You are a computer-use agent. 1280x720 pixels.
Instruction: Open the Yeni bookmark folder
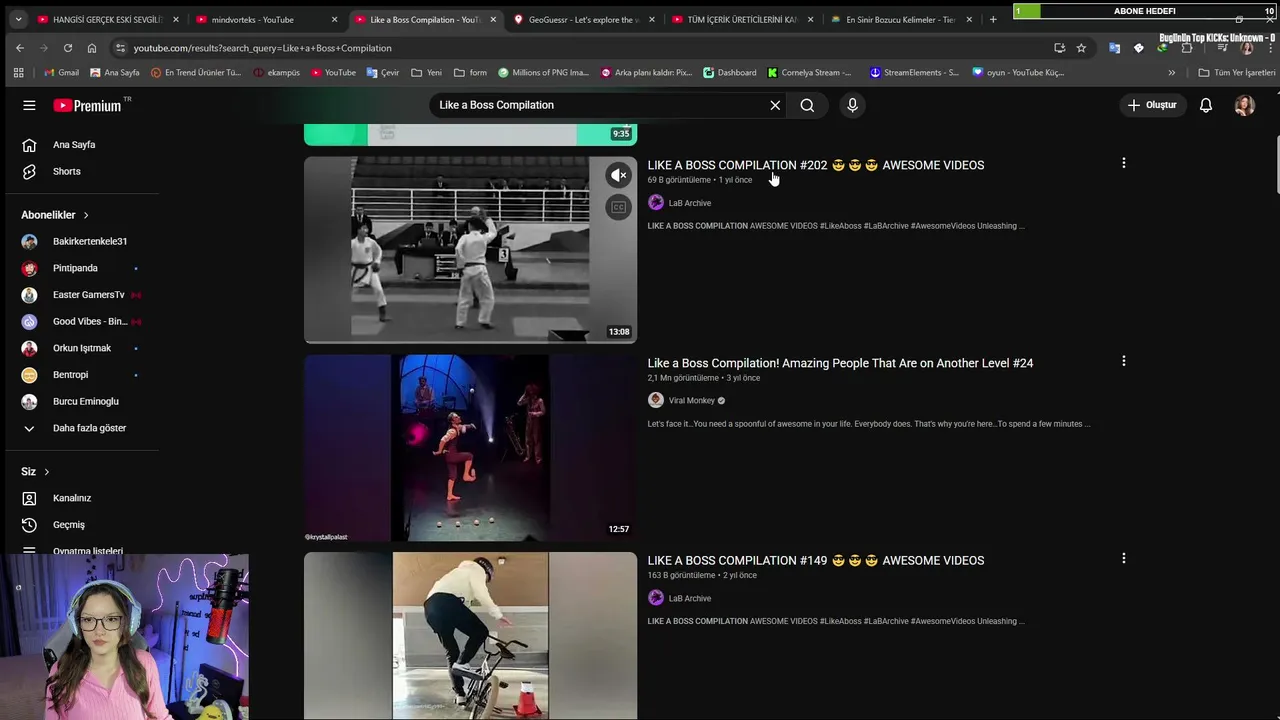(x=426, y=72)
